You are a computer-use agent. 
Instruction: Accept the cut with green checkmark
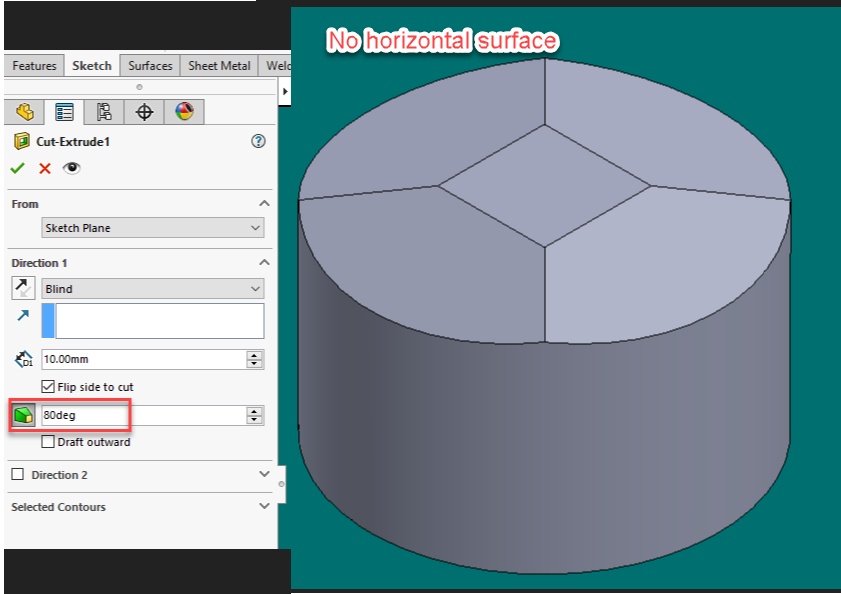click(x=17, y=168)
